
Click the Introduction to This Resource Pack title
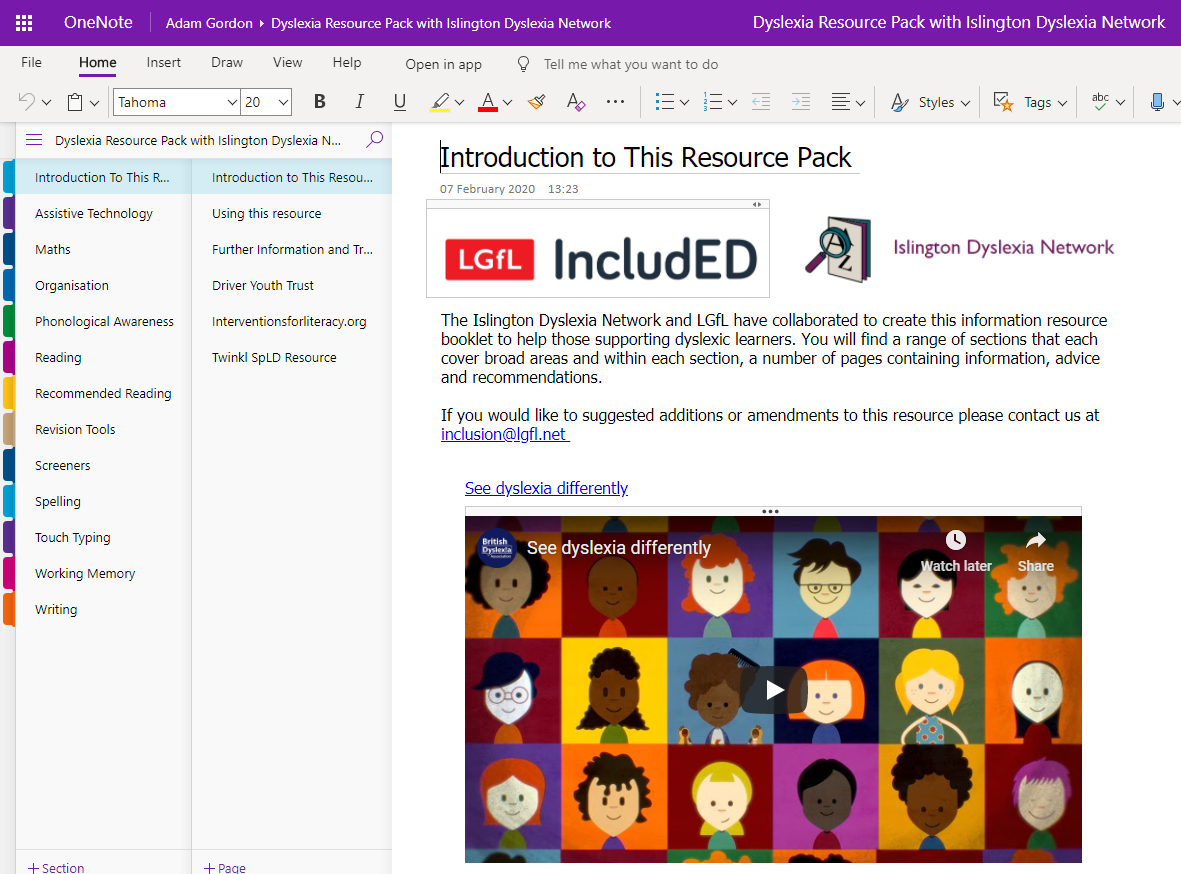[x=645, y=157]
